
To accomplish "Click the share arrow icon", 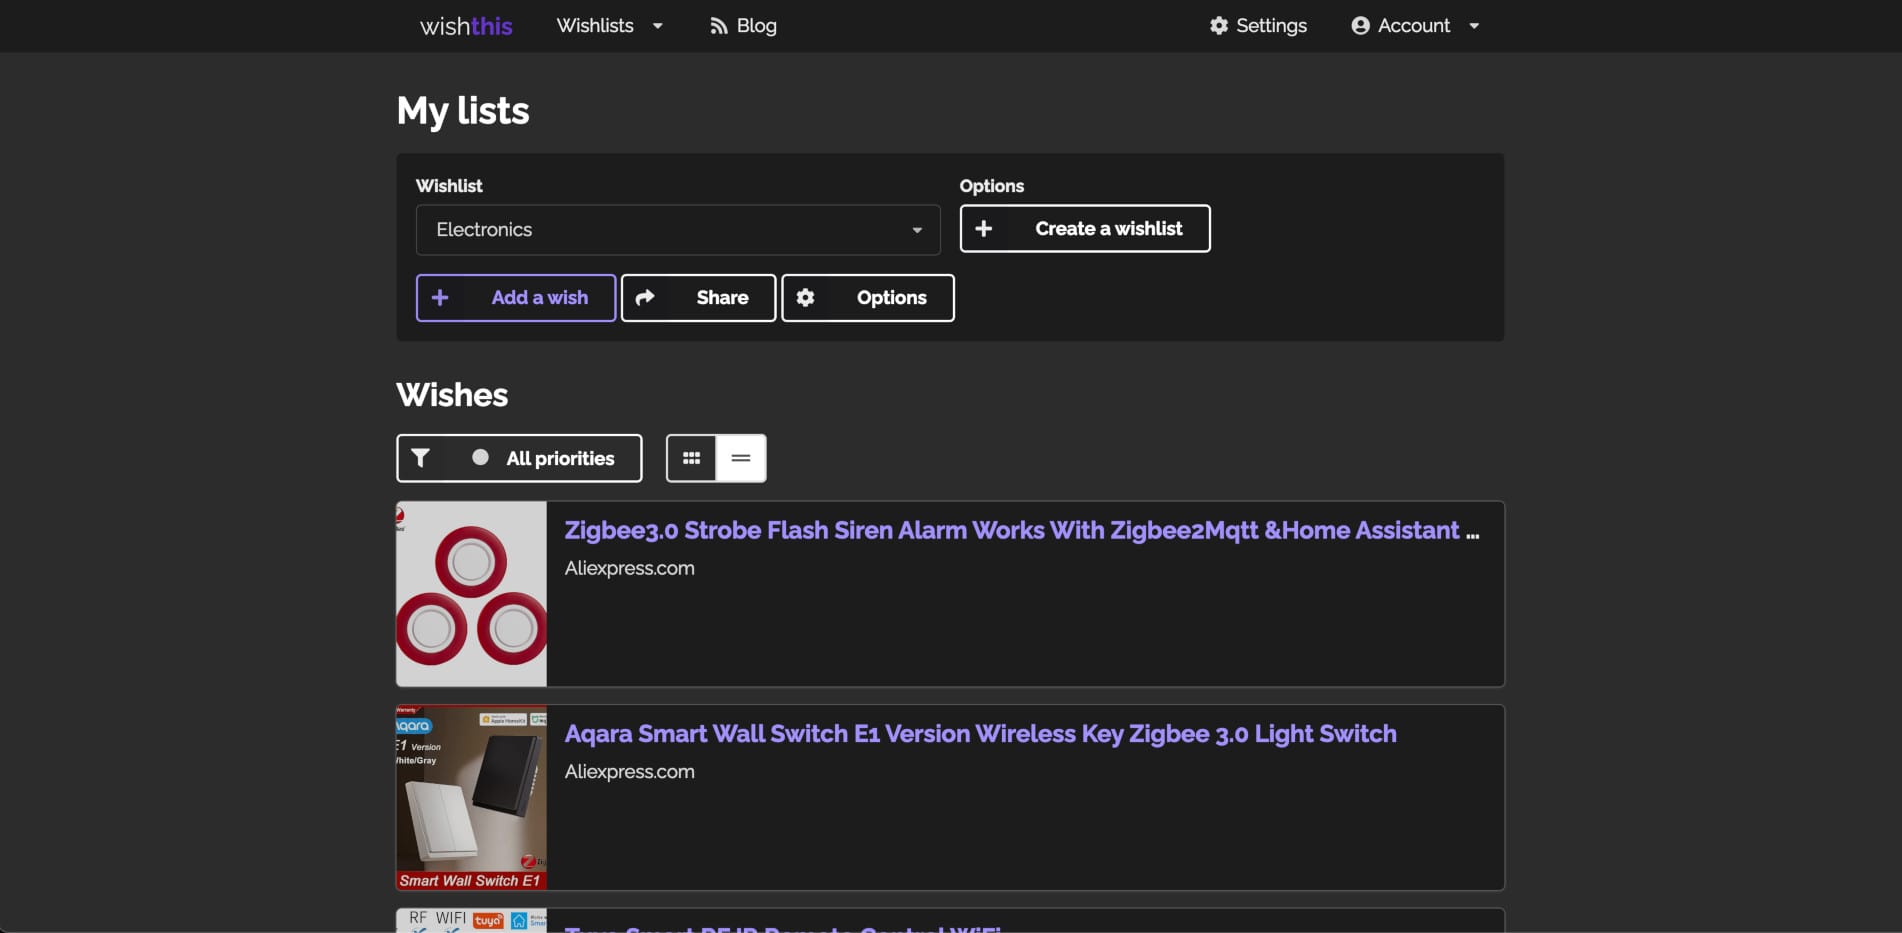I will (x=645, y=297).
